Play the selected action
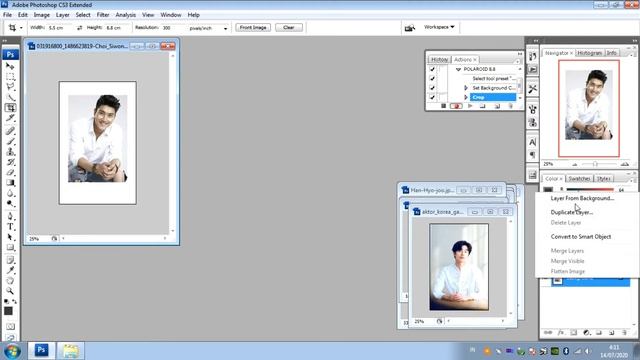 pos(470,106)
